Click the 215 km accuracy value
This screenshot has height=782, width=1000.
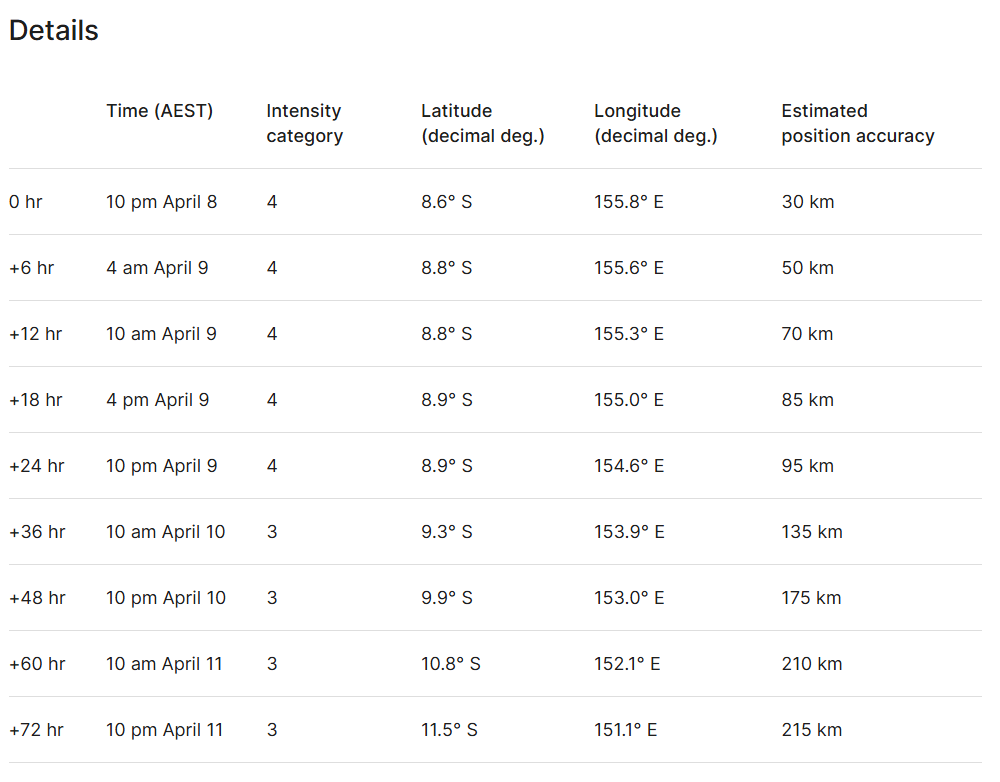pos(811,730)
